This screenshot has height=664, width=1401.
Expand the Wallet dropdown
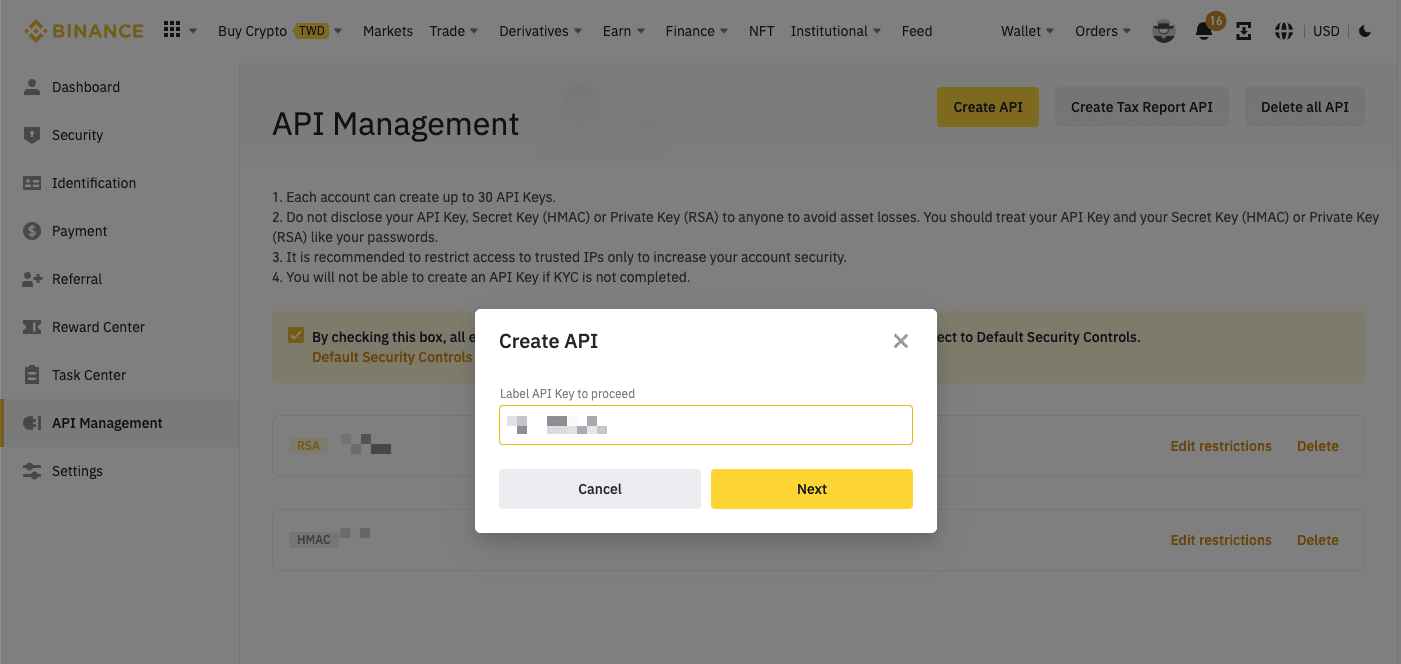tap(1027, 31)
